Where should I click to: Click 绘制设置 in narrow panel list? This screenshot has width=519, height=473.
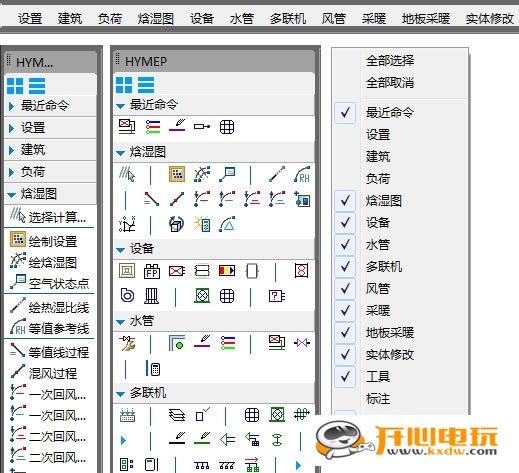click(x=44, y=241)
